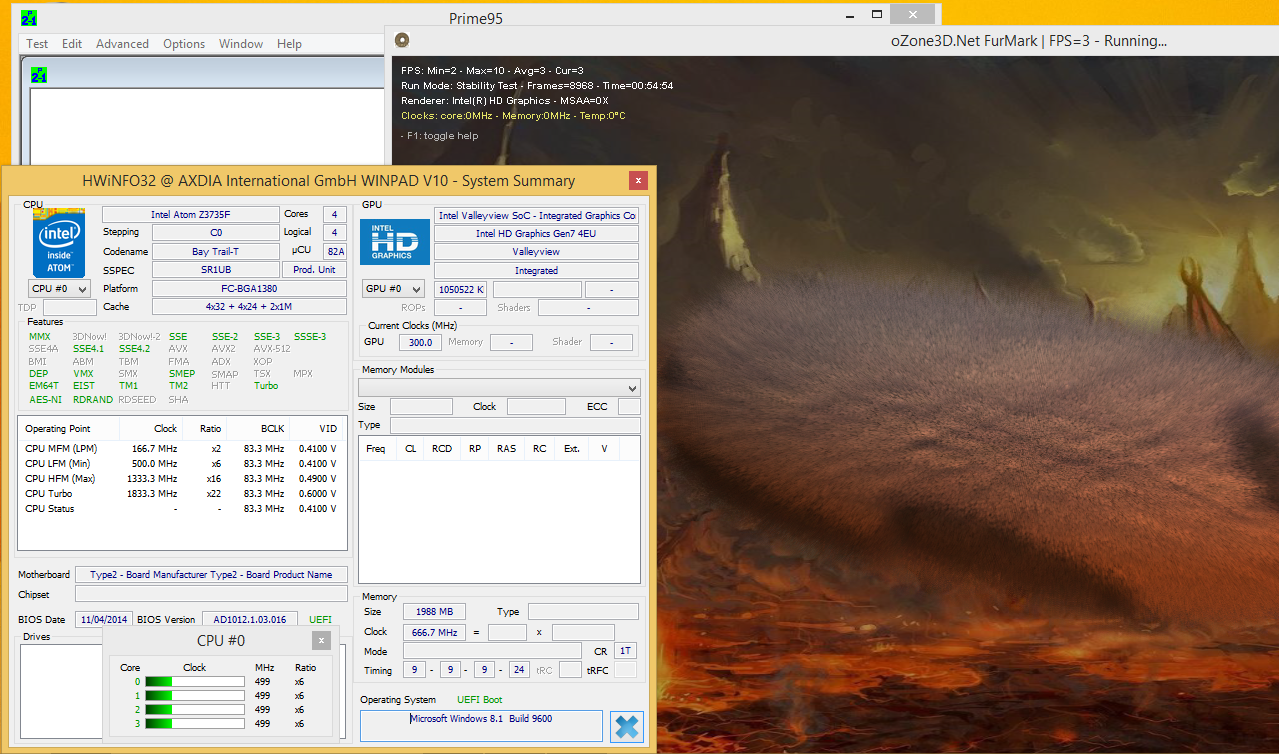This screenshot has height=754, width=1279.
Task: Click the RAS column header in memory table
Action: click(x=507, y=448)
